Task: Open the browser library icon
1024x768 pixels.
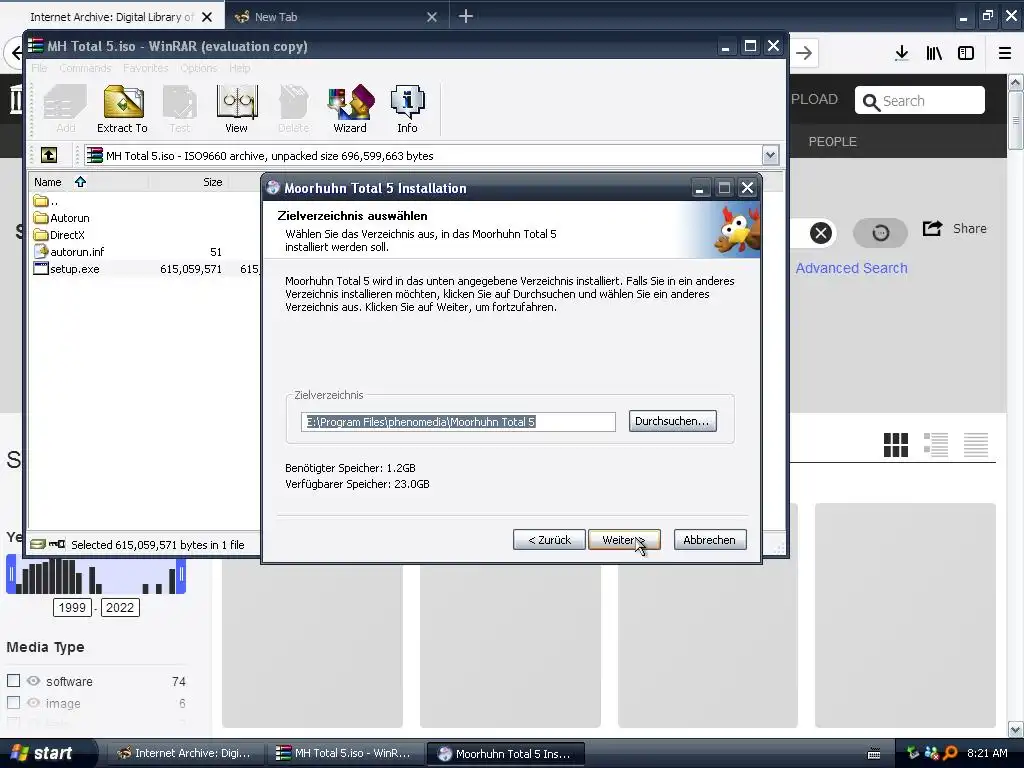Action: tap(934, 53)
